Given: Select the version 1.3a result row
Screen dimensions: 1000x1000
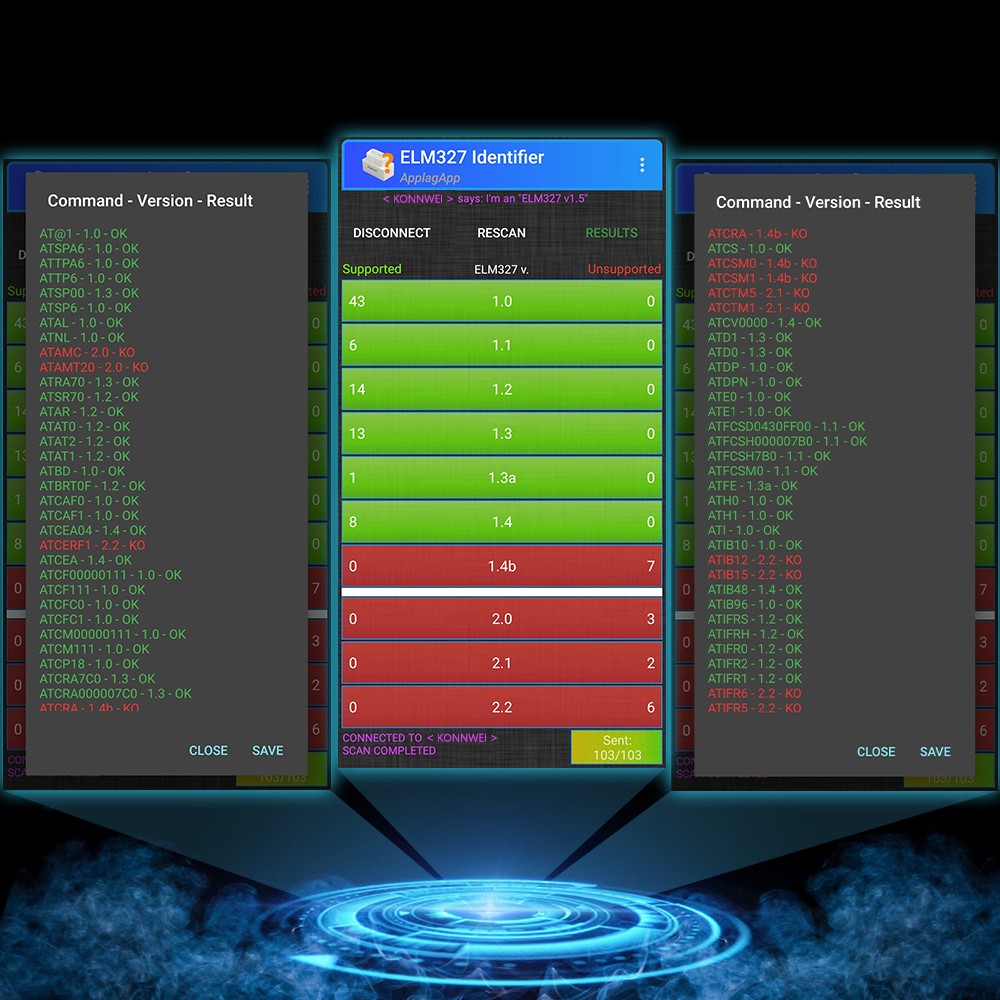Looking at the screenshot, I should [x=502, y=477].
